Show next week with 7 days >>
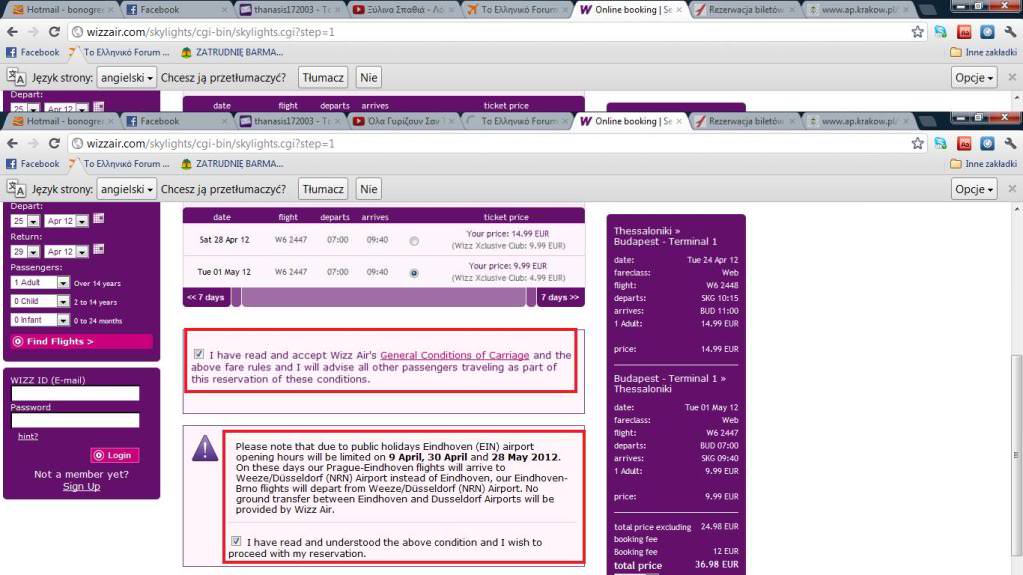Viewport: 1023px width, 575px height. pos(560,297)
